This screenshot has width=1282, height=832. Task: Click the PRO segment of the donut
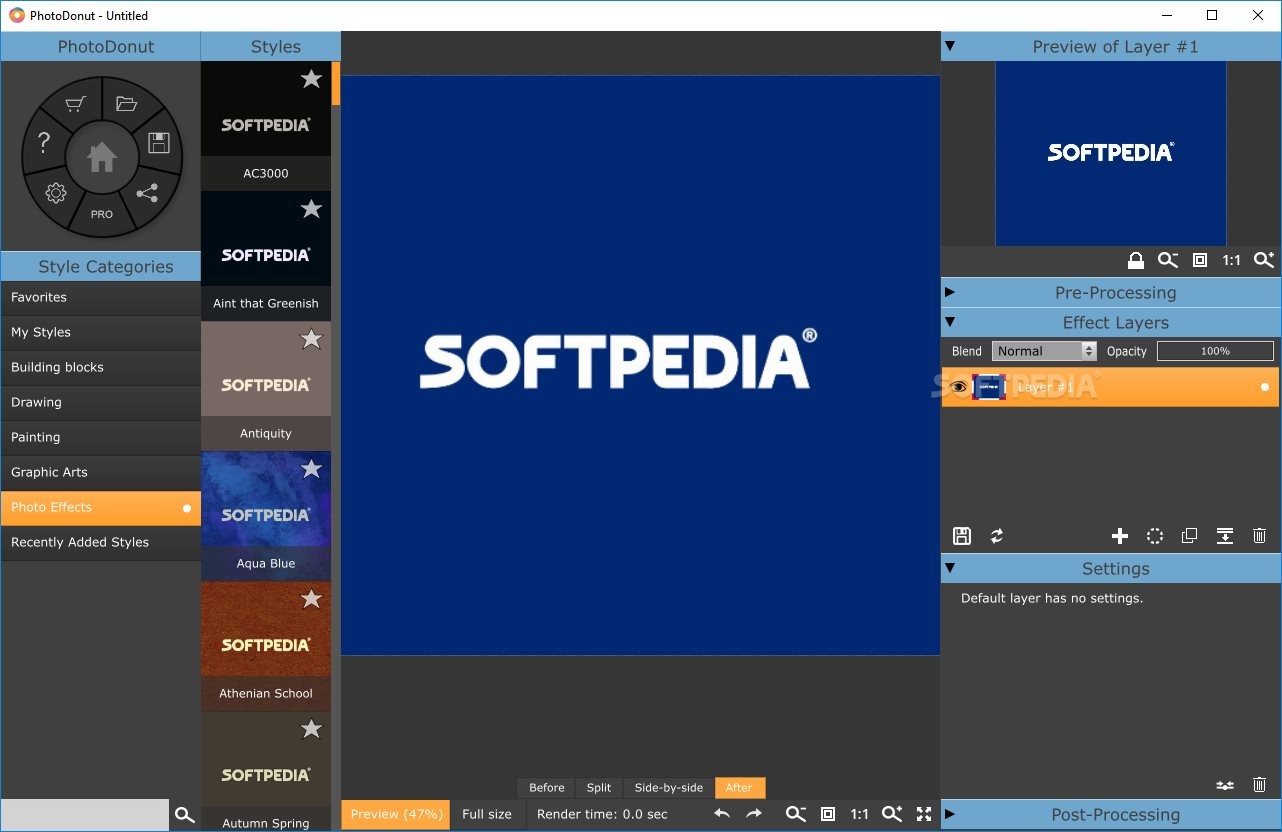tap(102, 214)
